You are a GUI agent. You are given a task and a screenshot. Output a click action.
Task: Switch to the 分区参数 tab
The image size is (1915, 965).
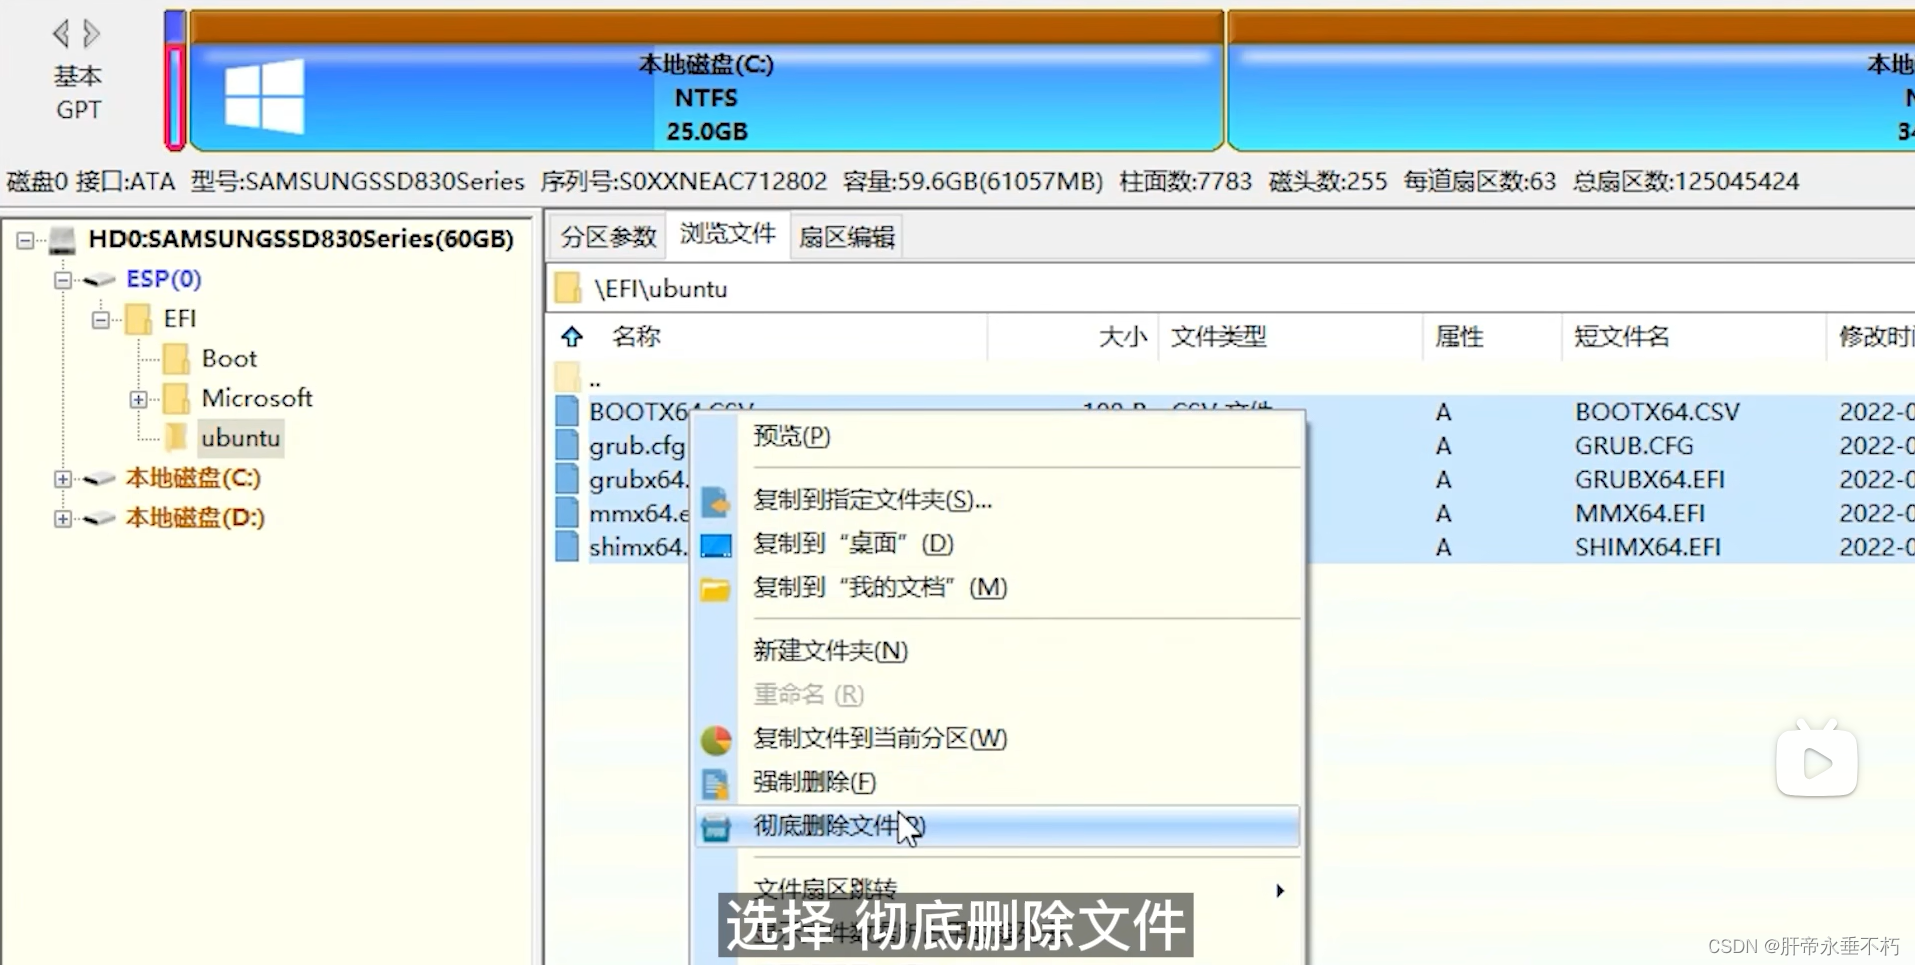(x=608, y=237)
